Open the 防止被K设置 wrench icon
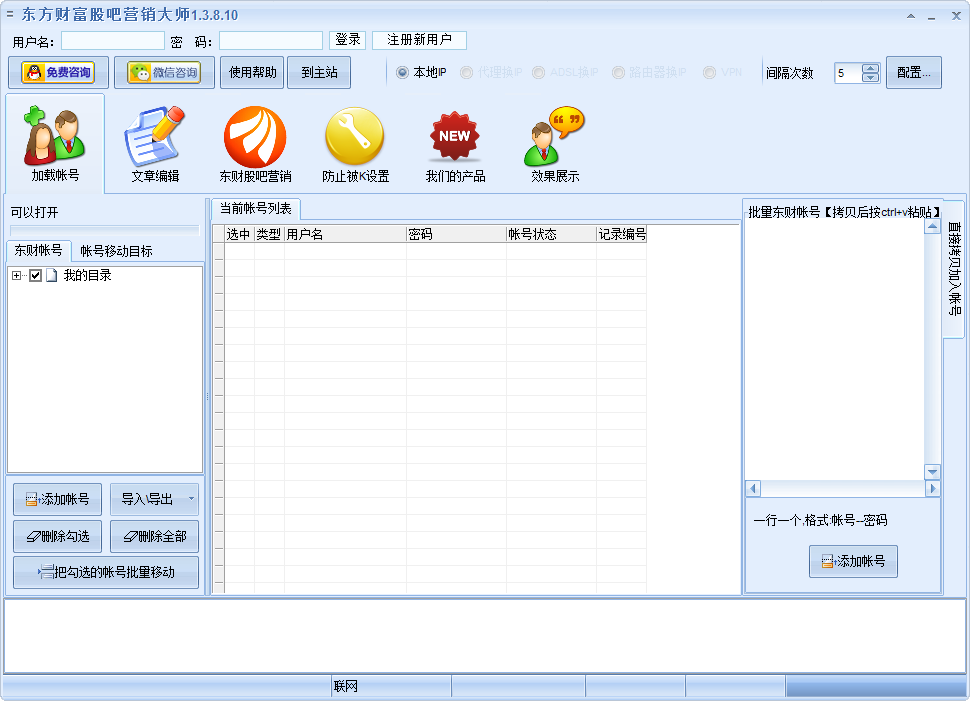970x701 pixels. tap(355, 144)
